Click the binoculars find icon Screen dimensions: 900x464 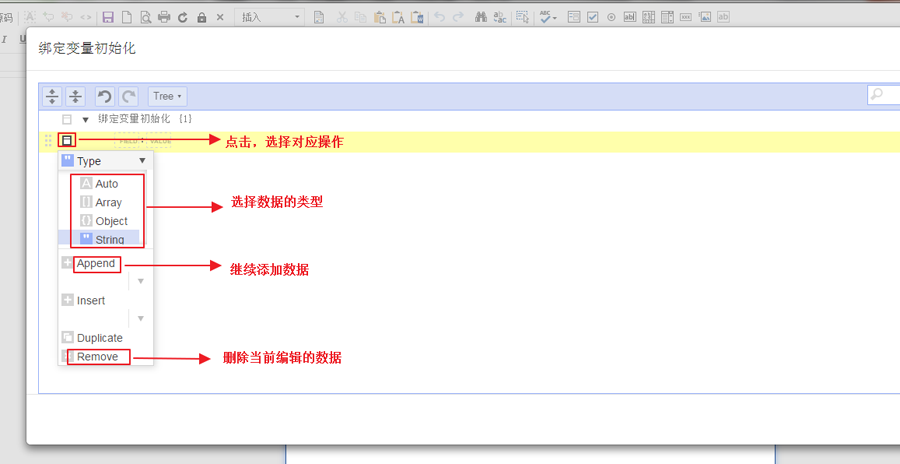[480, 17]
